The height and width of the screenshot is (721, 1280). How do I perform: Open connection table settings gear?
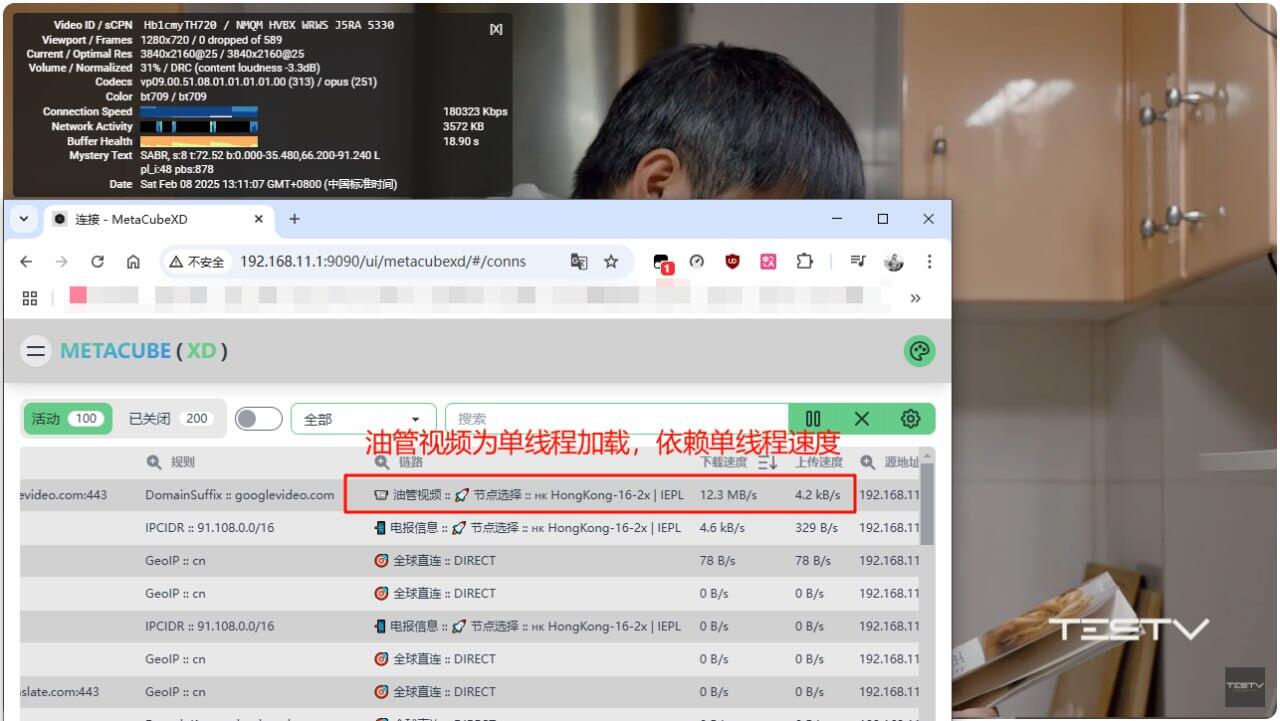click(910, 419)
